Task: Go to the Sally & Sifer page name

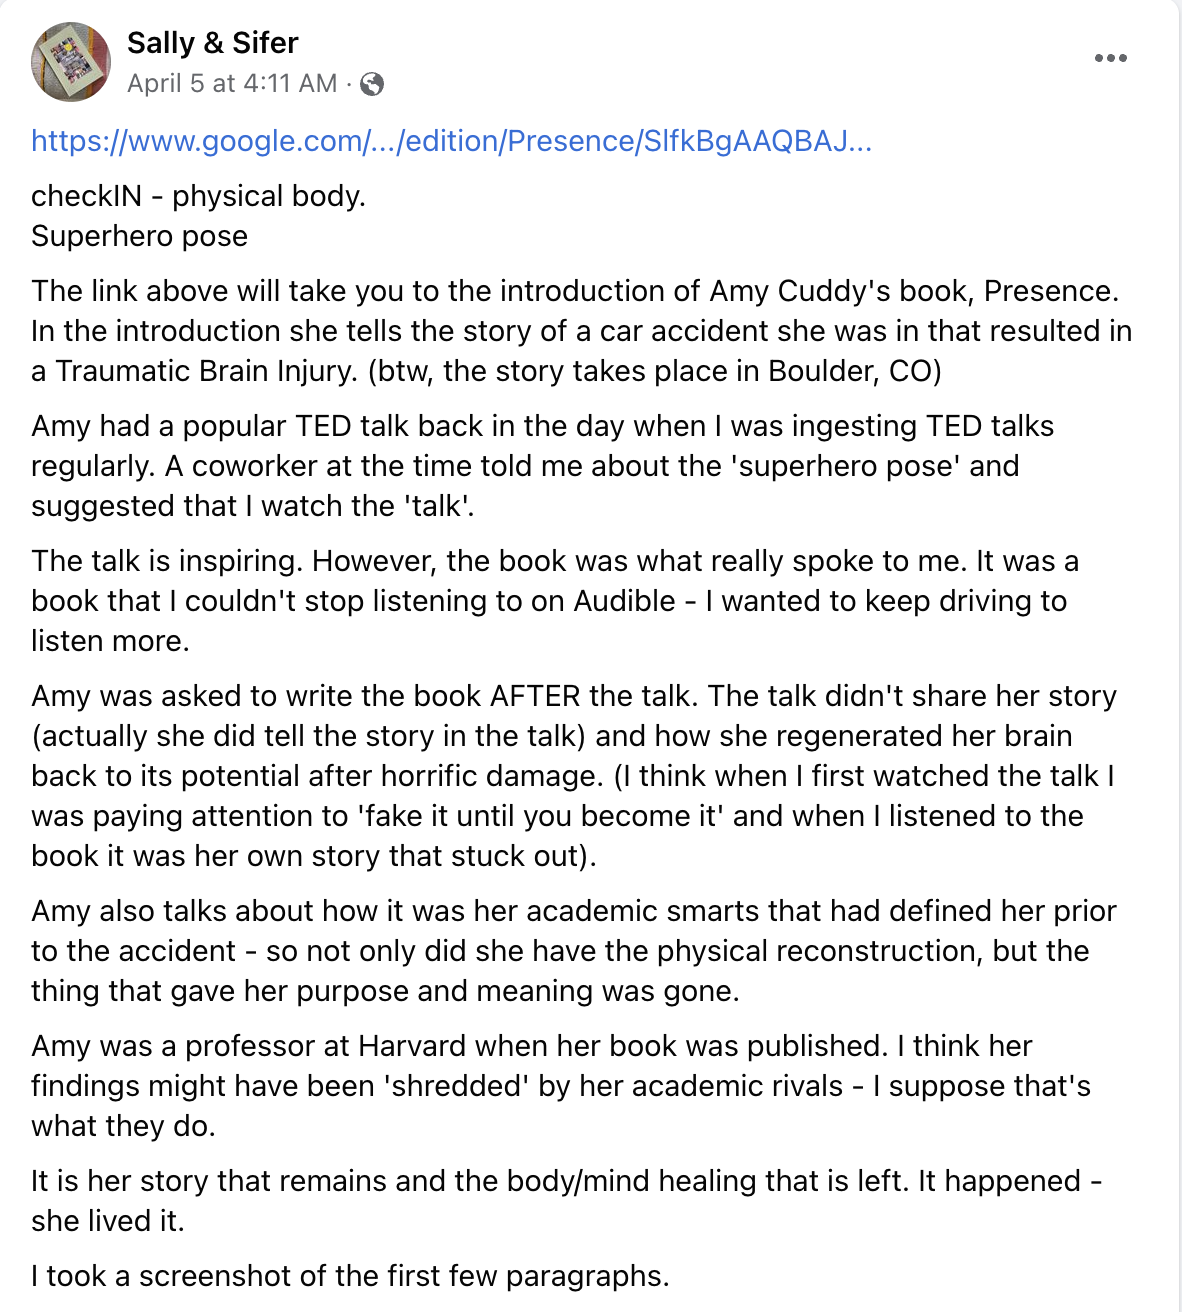Action: [x=212, y=43]
